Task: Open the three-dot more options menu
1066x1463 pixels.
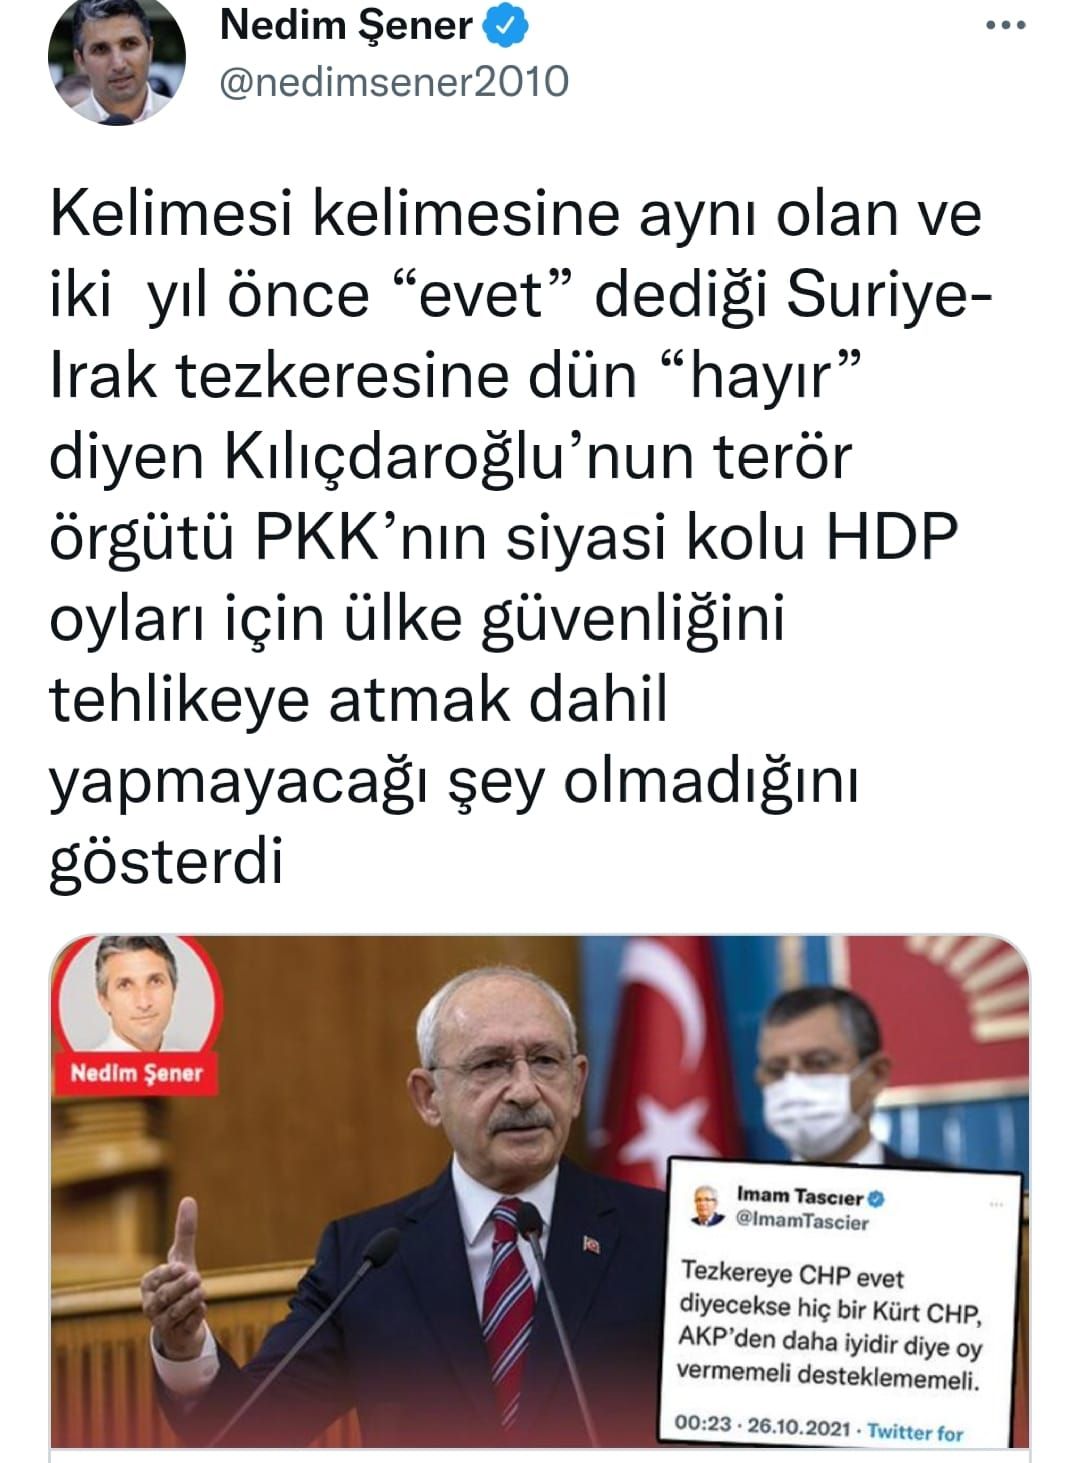Action: tap(1005, 26)
